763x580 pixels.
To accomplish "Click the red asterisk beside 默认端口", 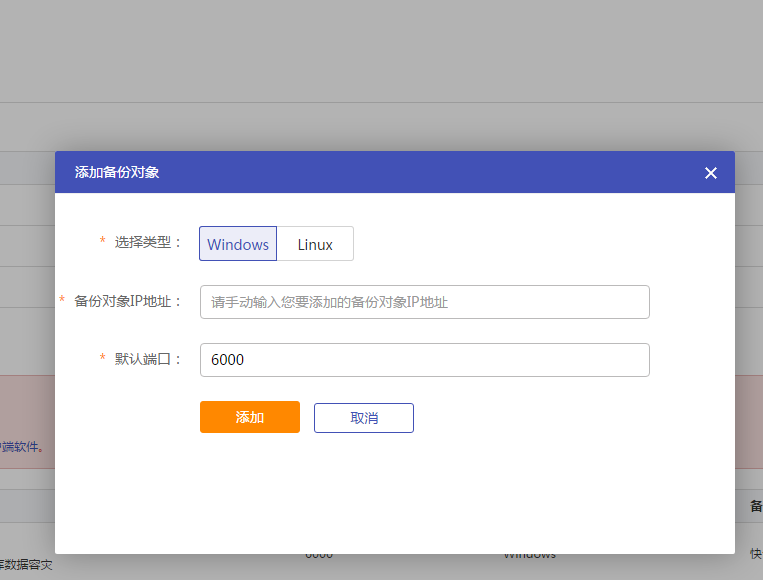I will [x=102, y=359].
